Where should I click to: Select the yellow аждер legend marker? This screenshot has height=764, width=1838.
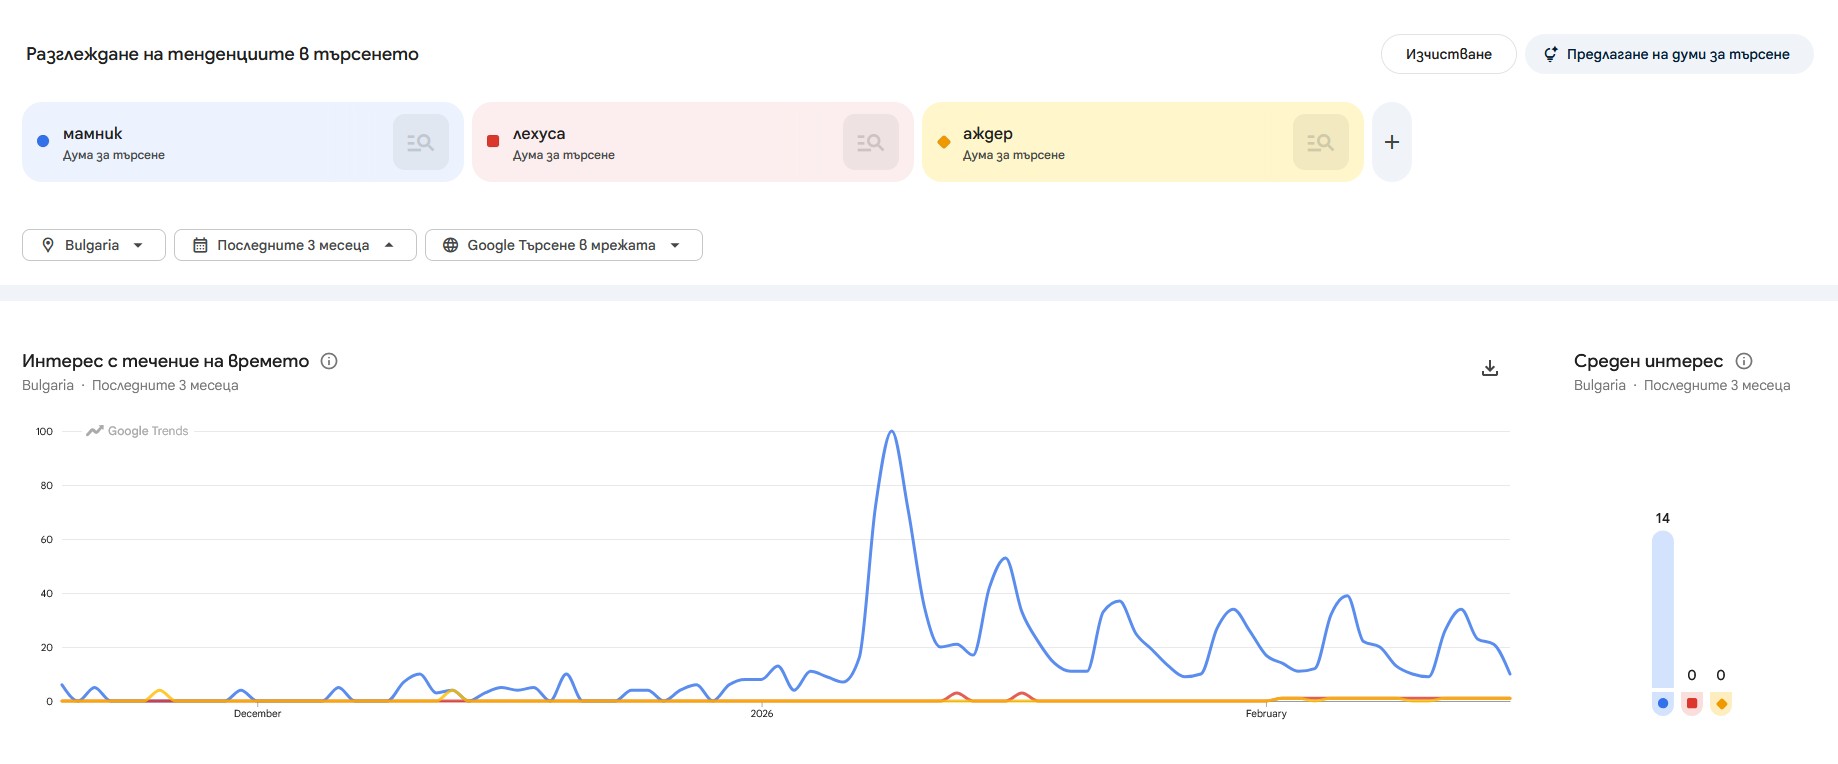(1721, 703)
